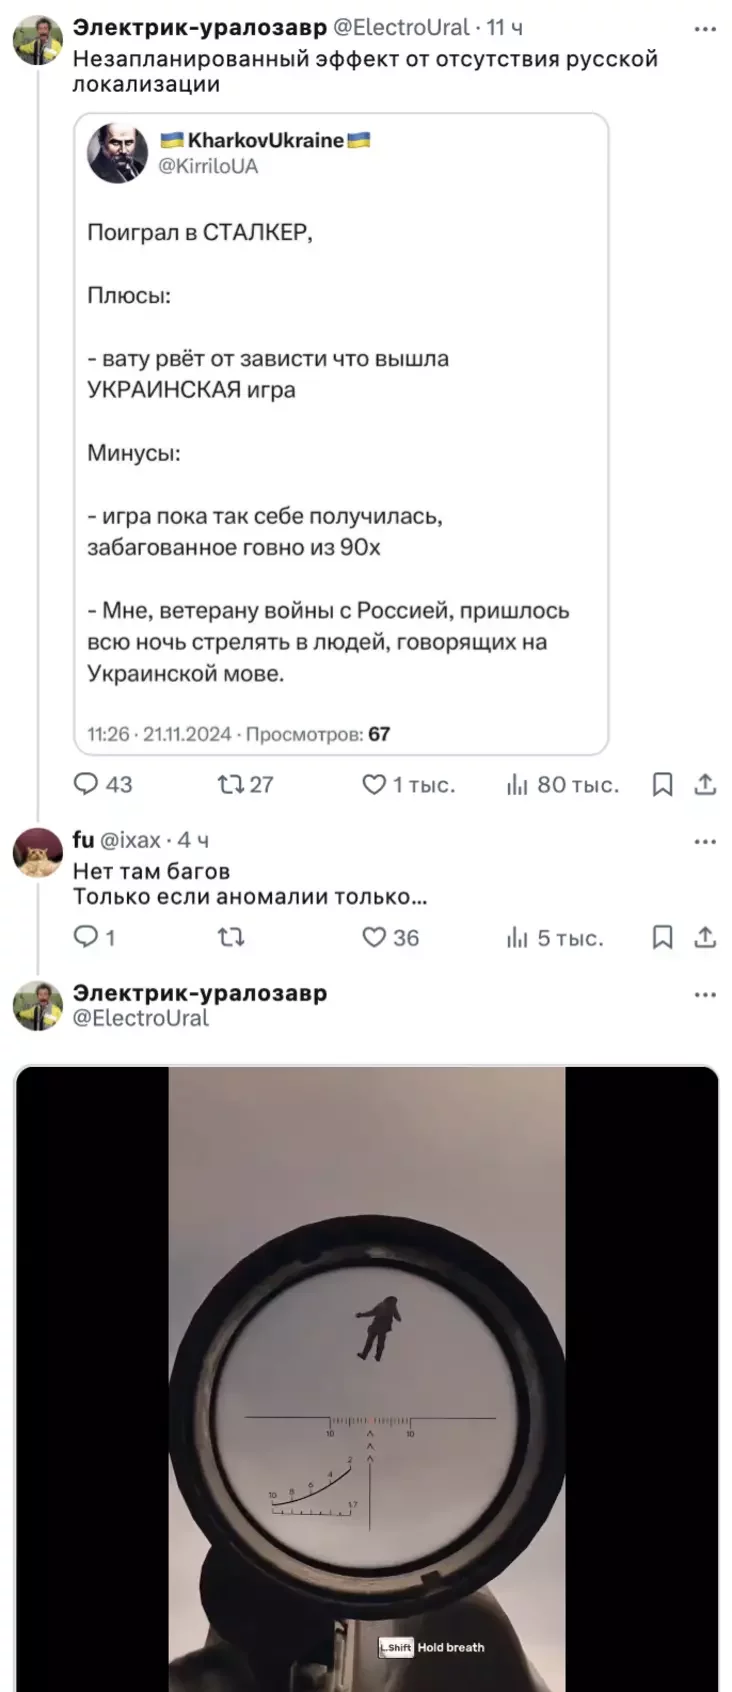Reply to fu's comment

point(95,937)
